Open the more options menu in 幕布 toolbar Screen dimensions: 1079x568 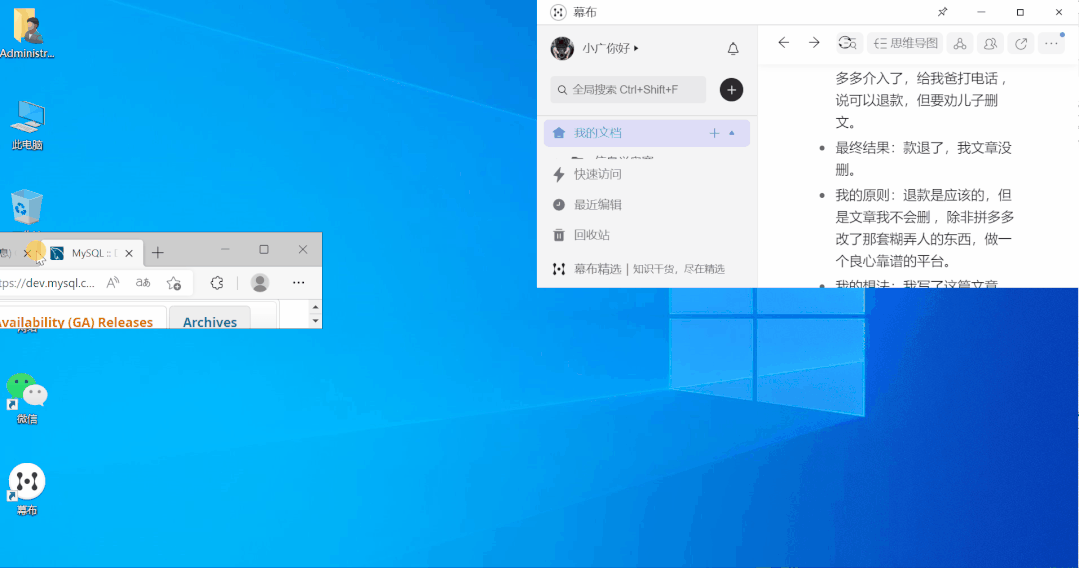coord(1051,43)
